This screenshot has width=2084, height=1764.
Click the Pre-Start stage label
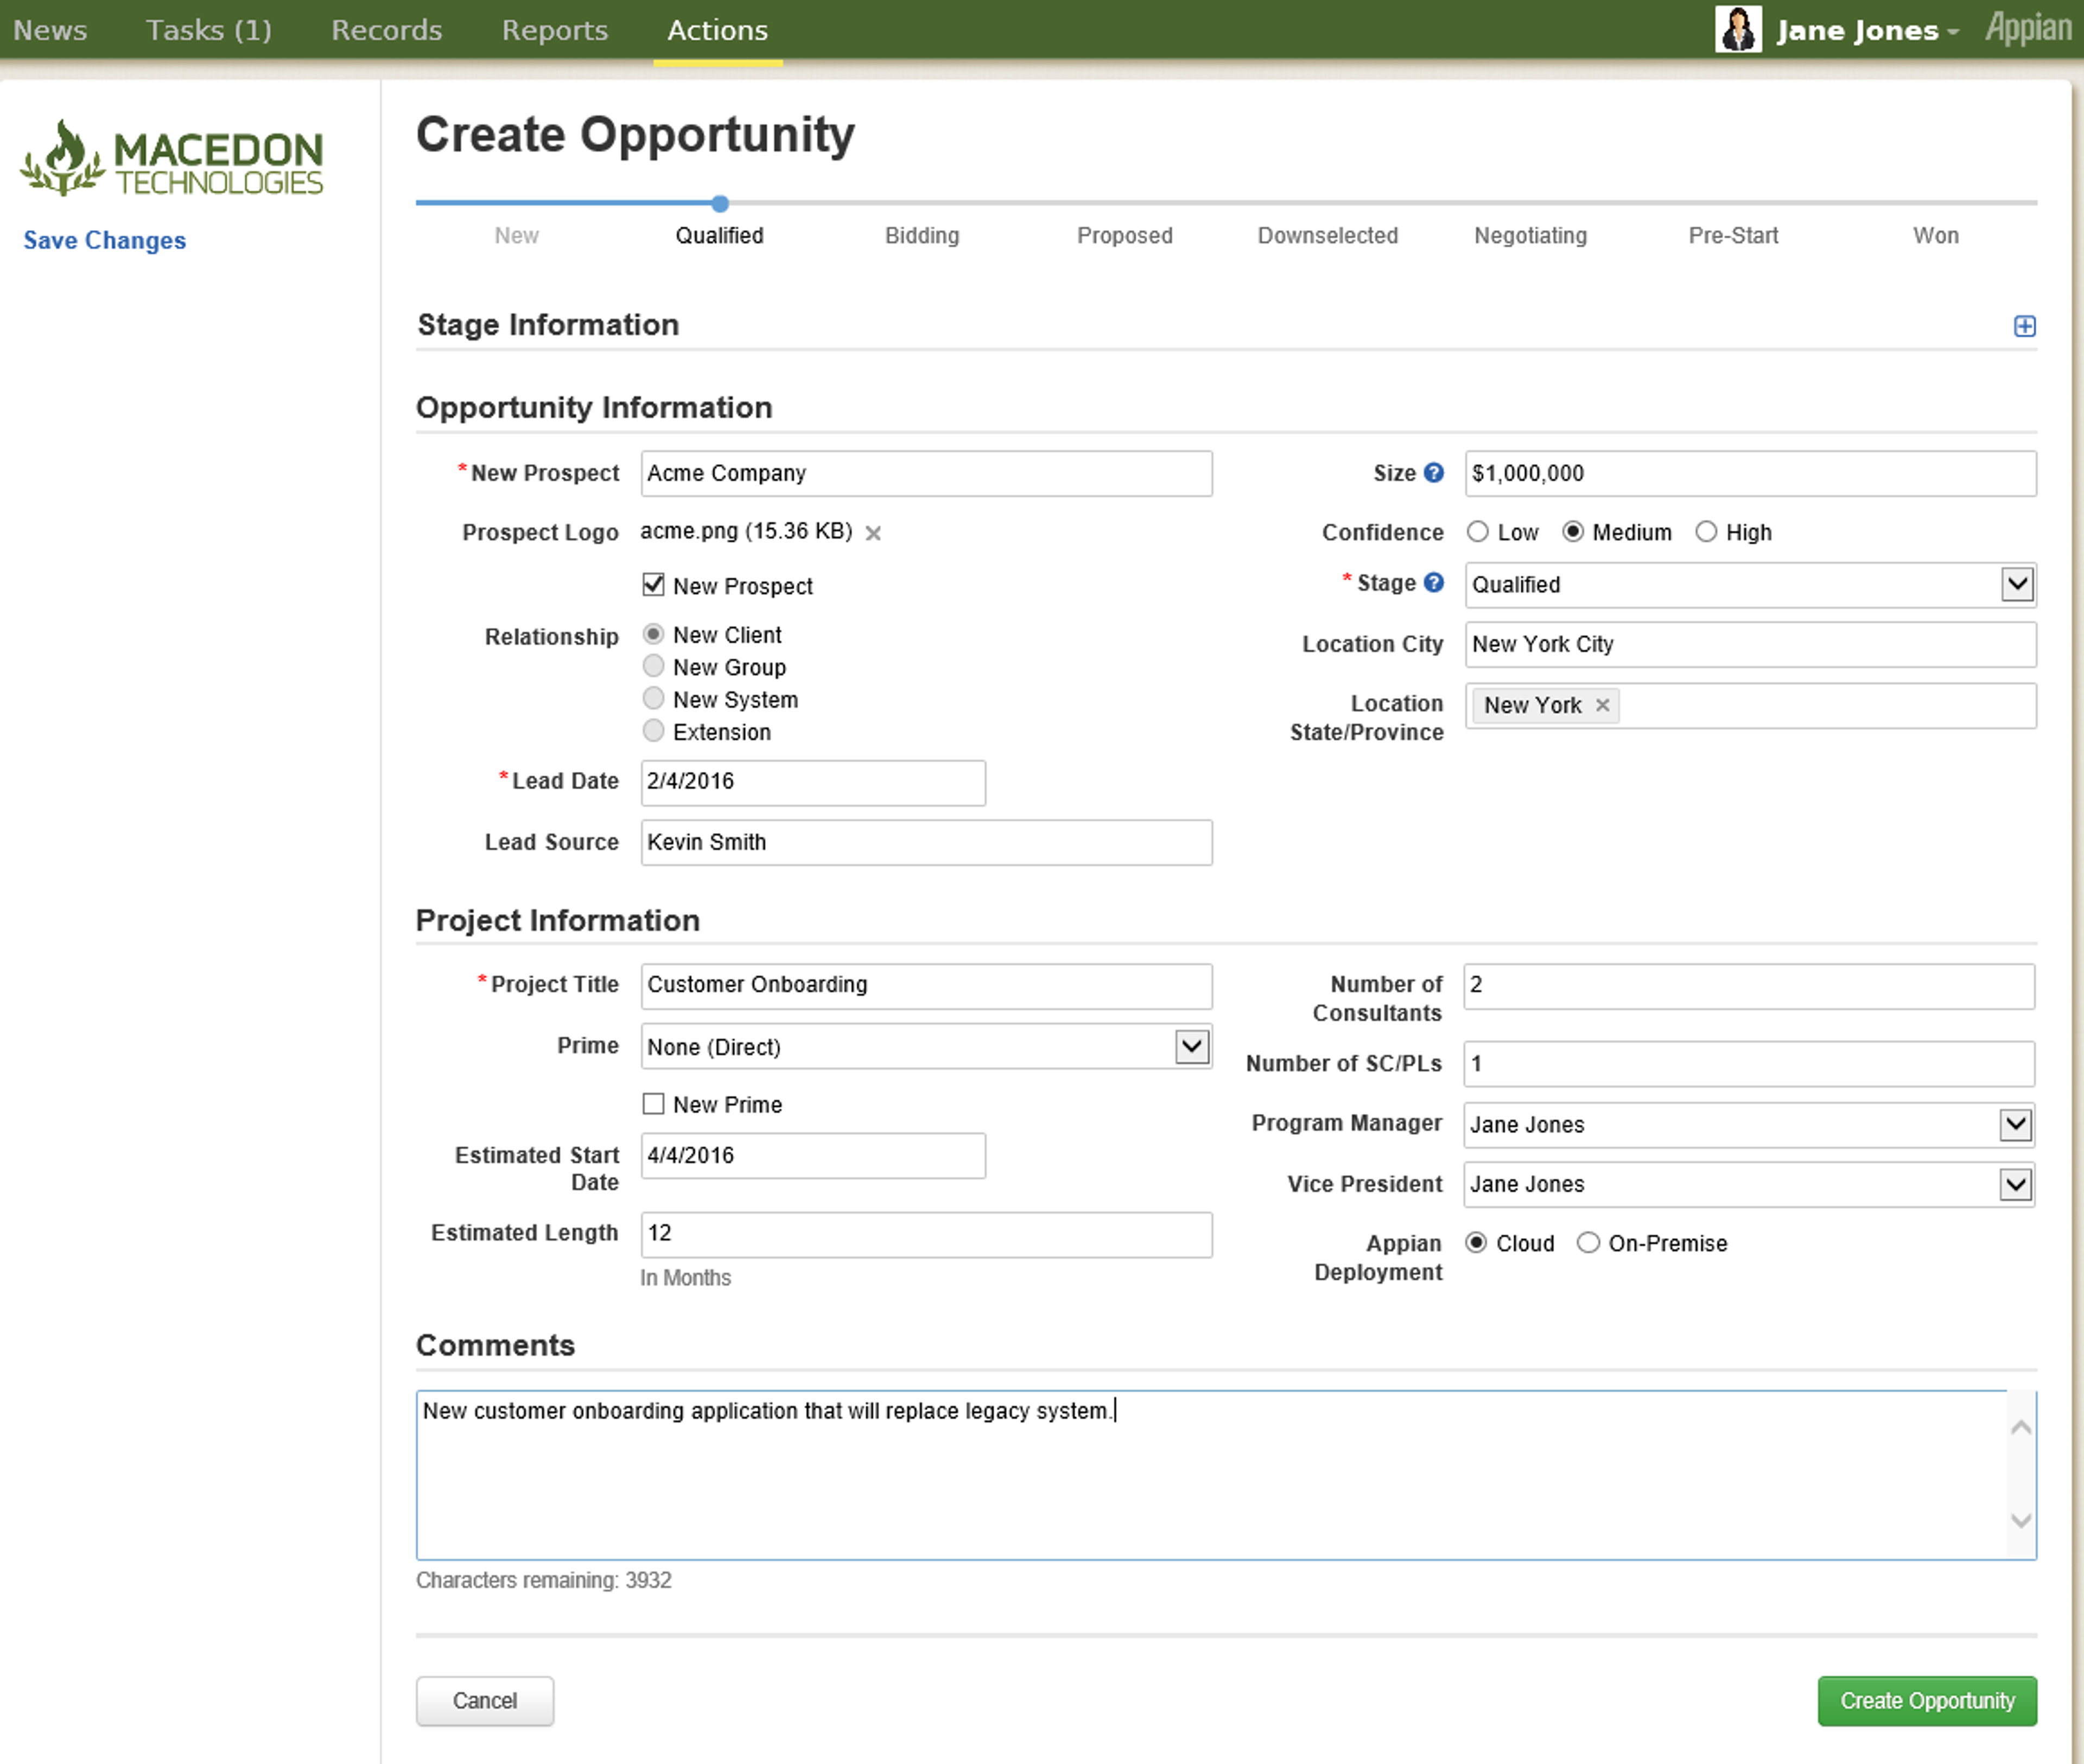1734,236
